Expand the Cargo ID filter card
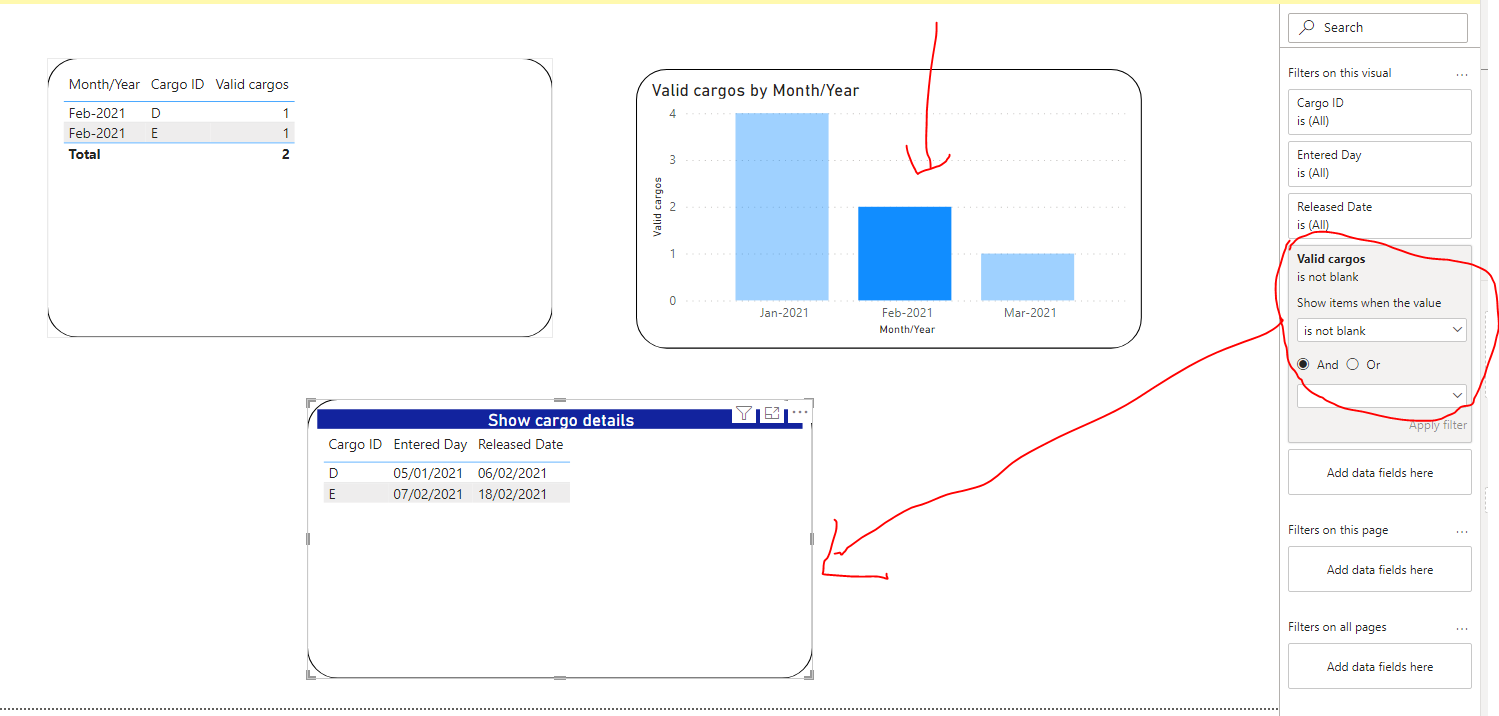 [1380, 112]
